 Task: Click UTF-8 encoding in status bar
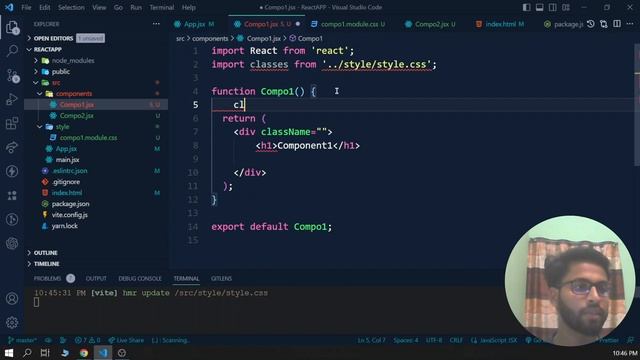[x=433, y=340]
